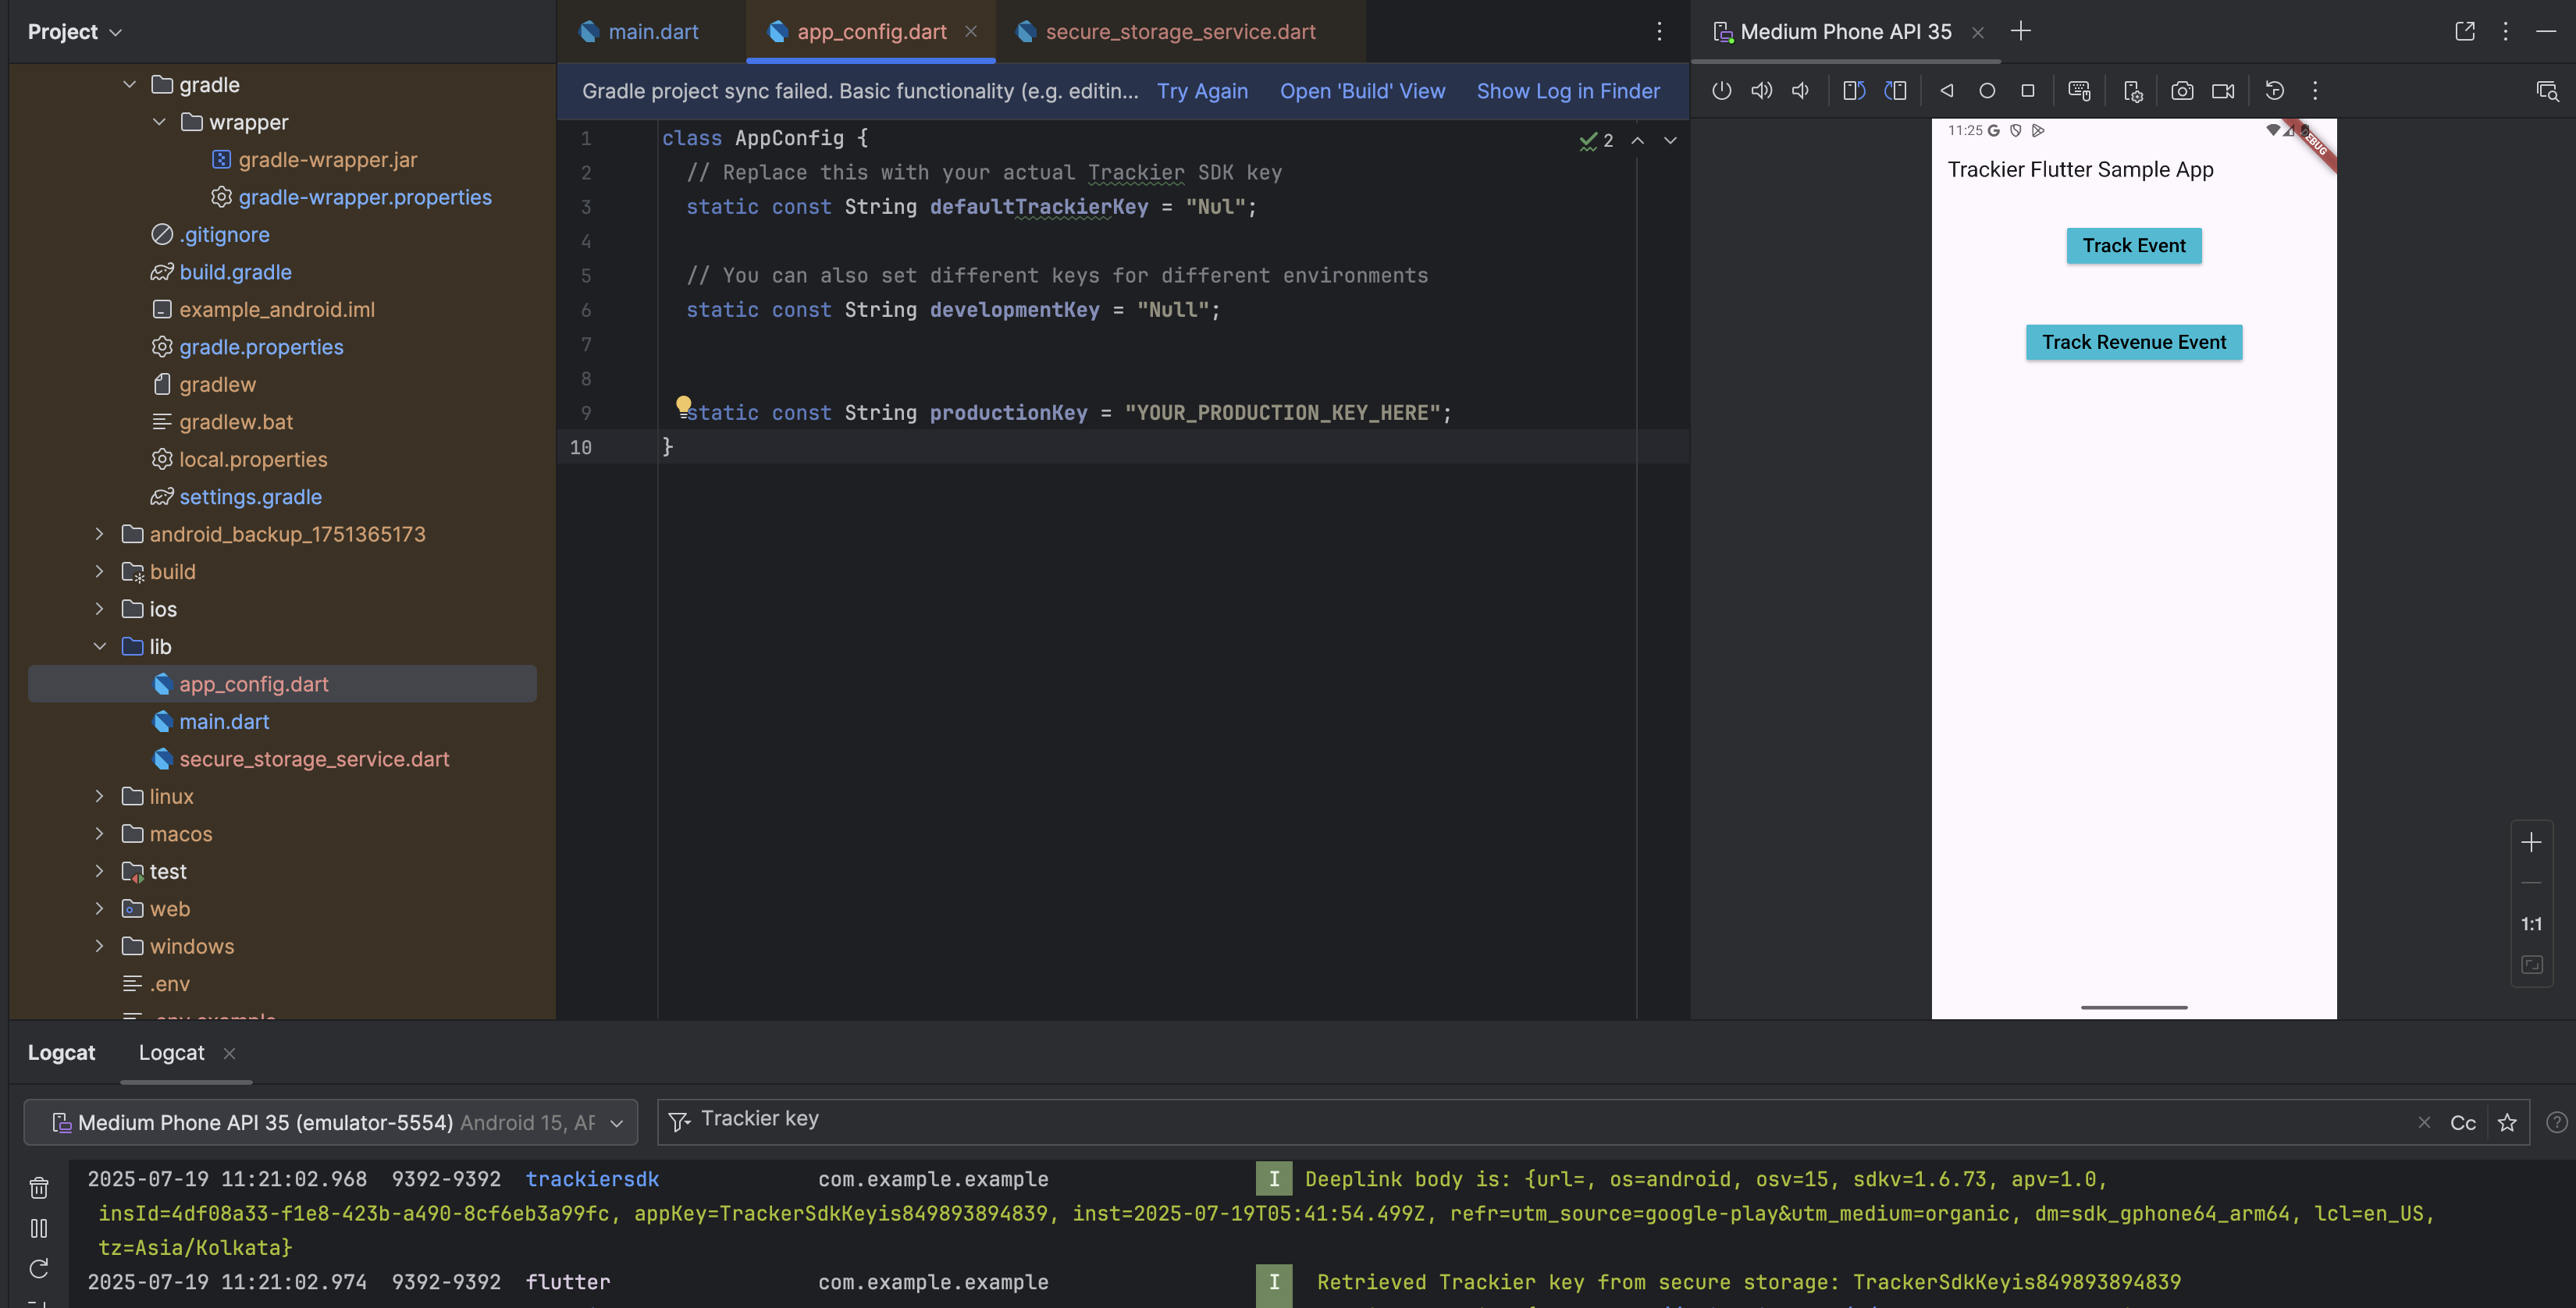
Task: Open emulator toolbar more options kebab menu
Action: (x=2315, y=91)
